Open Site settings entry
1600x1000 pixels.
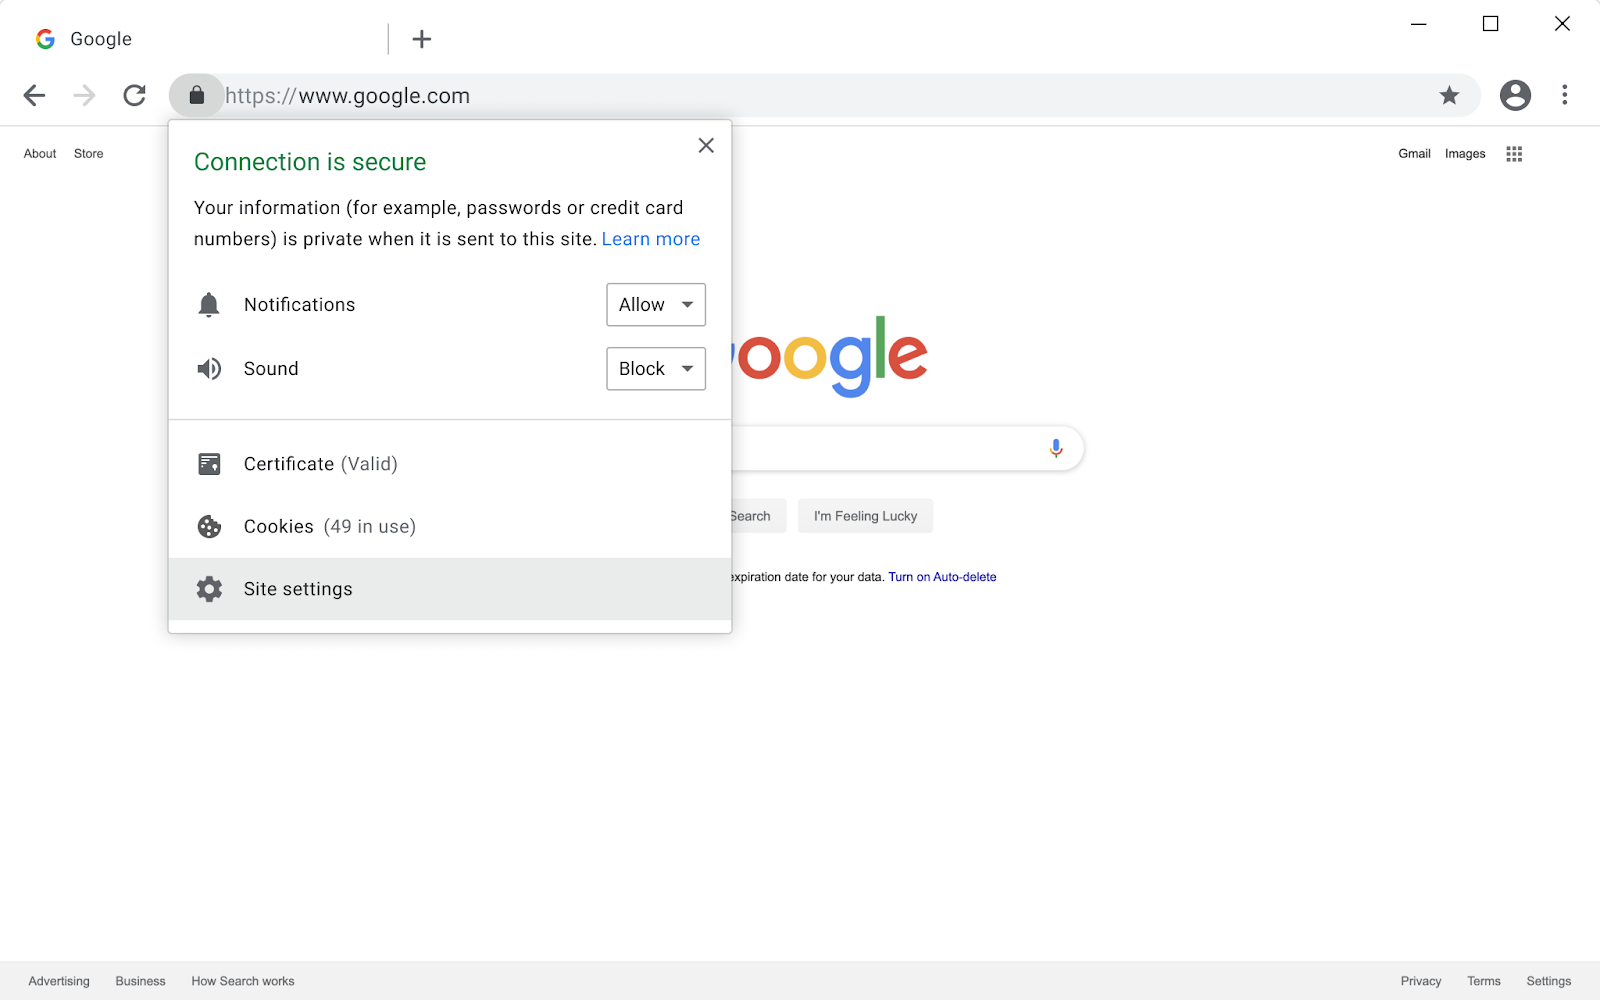click(x=450, y=589)
